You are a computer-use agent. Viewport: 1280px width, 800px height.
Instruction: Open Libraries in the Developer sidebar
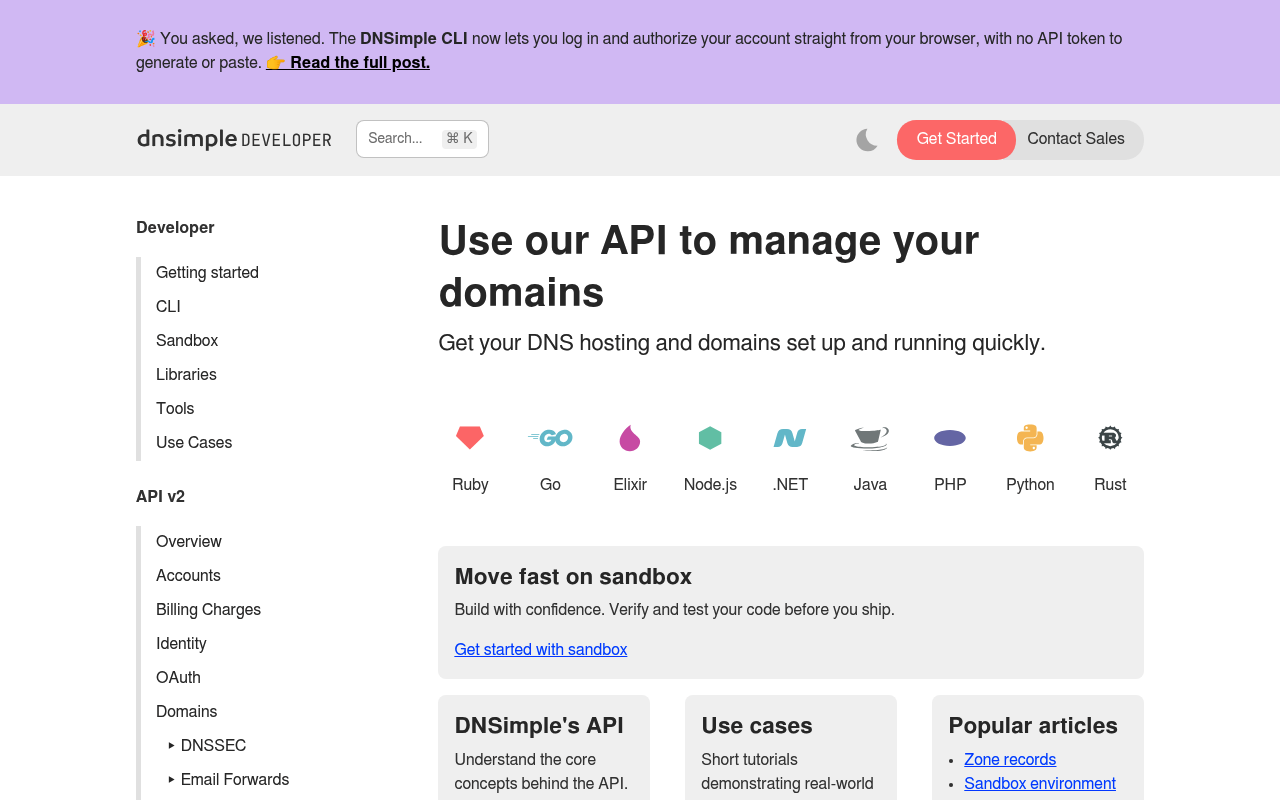[x=186, y=375]
